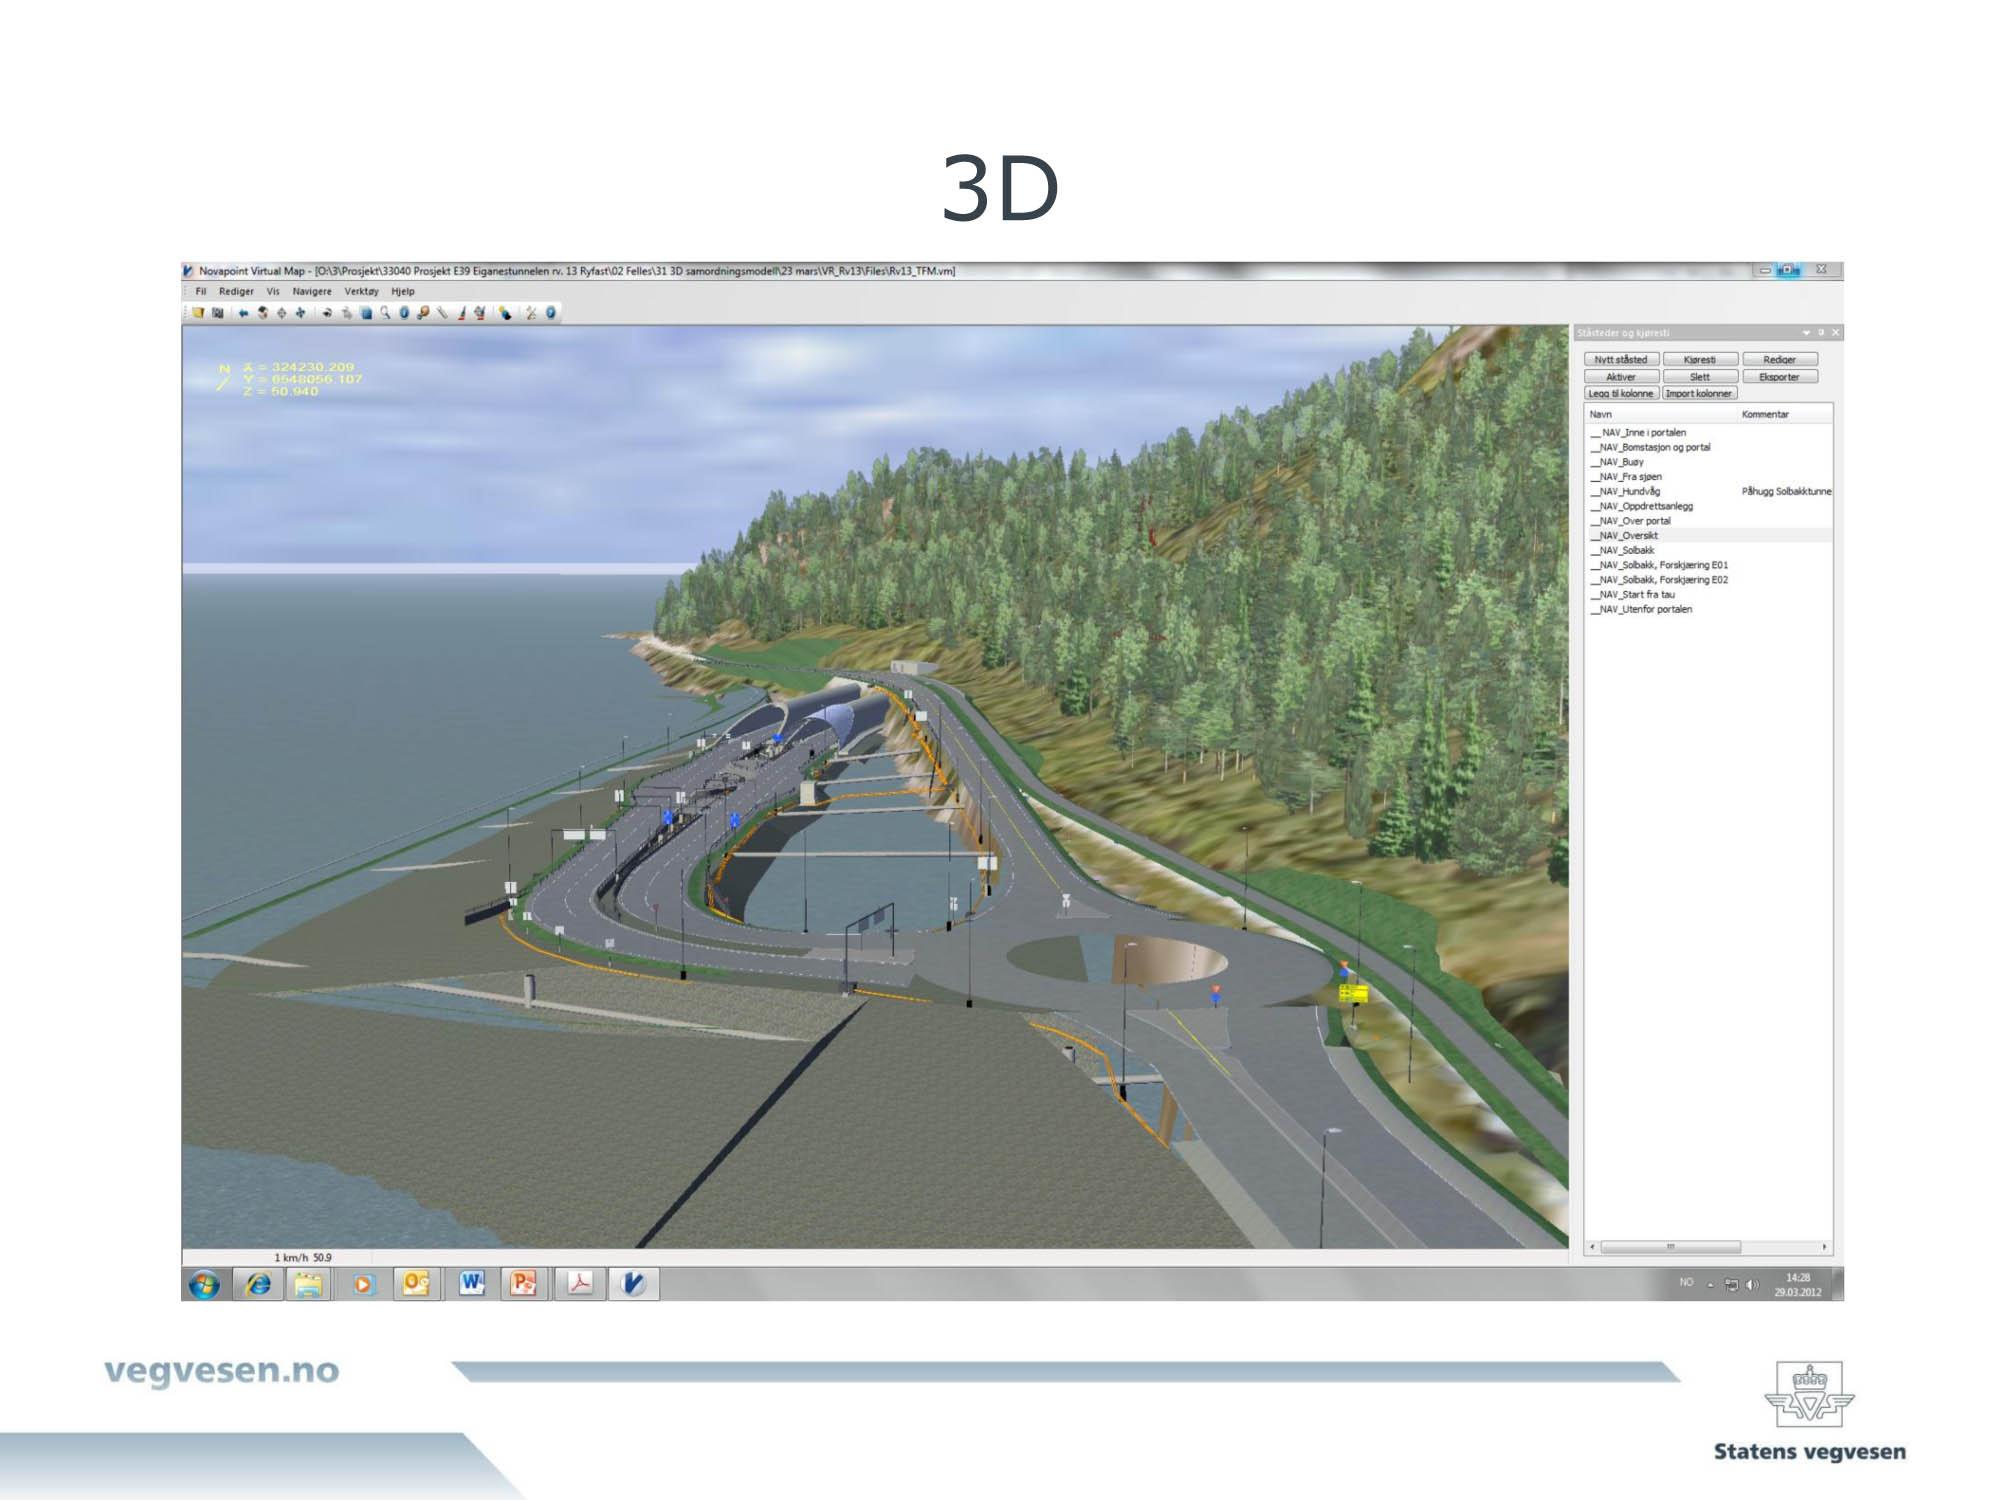Screen dimensions: 2000x1500
Task: Click the blue back arrow toolbar icon
Action: click(243, 313)
